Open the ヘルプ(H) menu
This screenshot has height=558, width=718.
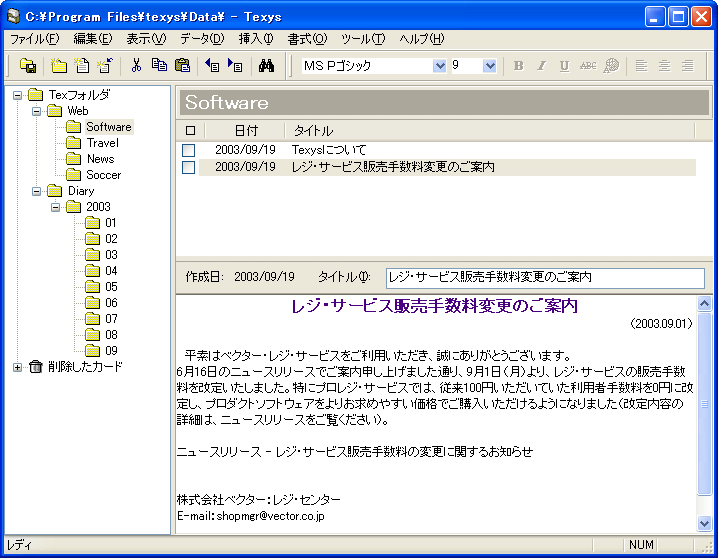pyautogui.click(x=422, y=39)
